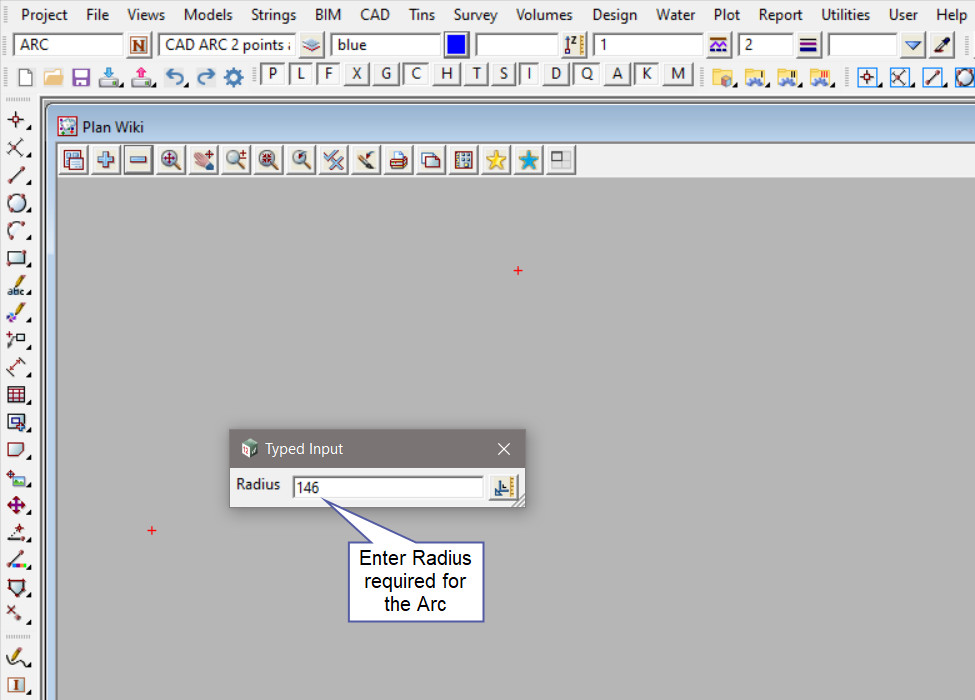The width and height of the screenshot is (975, 700).
Task: Click the CAD text 'abc' tool
Action: pos(16,287)
